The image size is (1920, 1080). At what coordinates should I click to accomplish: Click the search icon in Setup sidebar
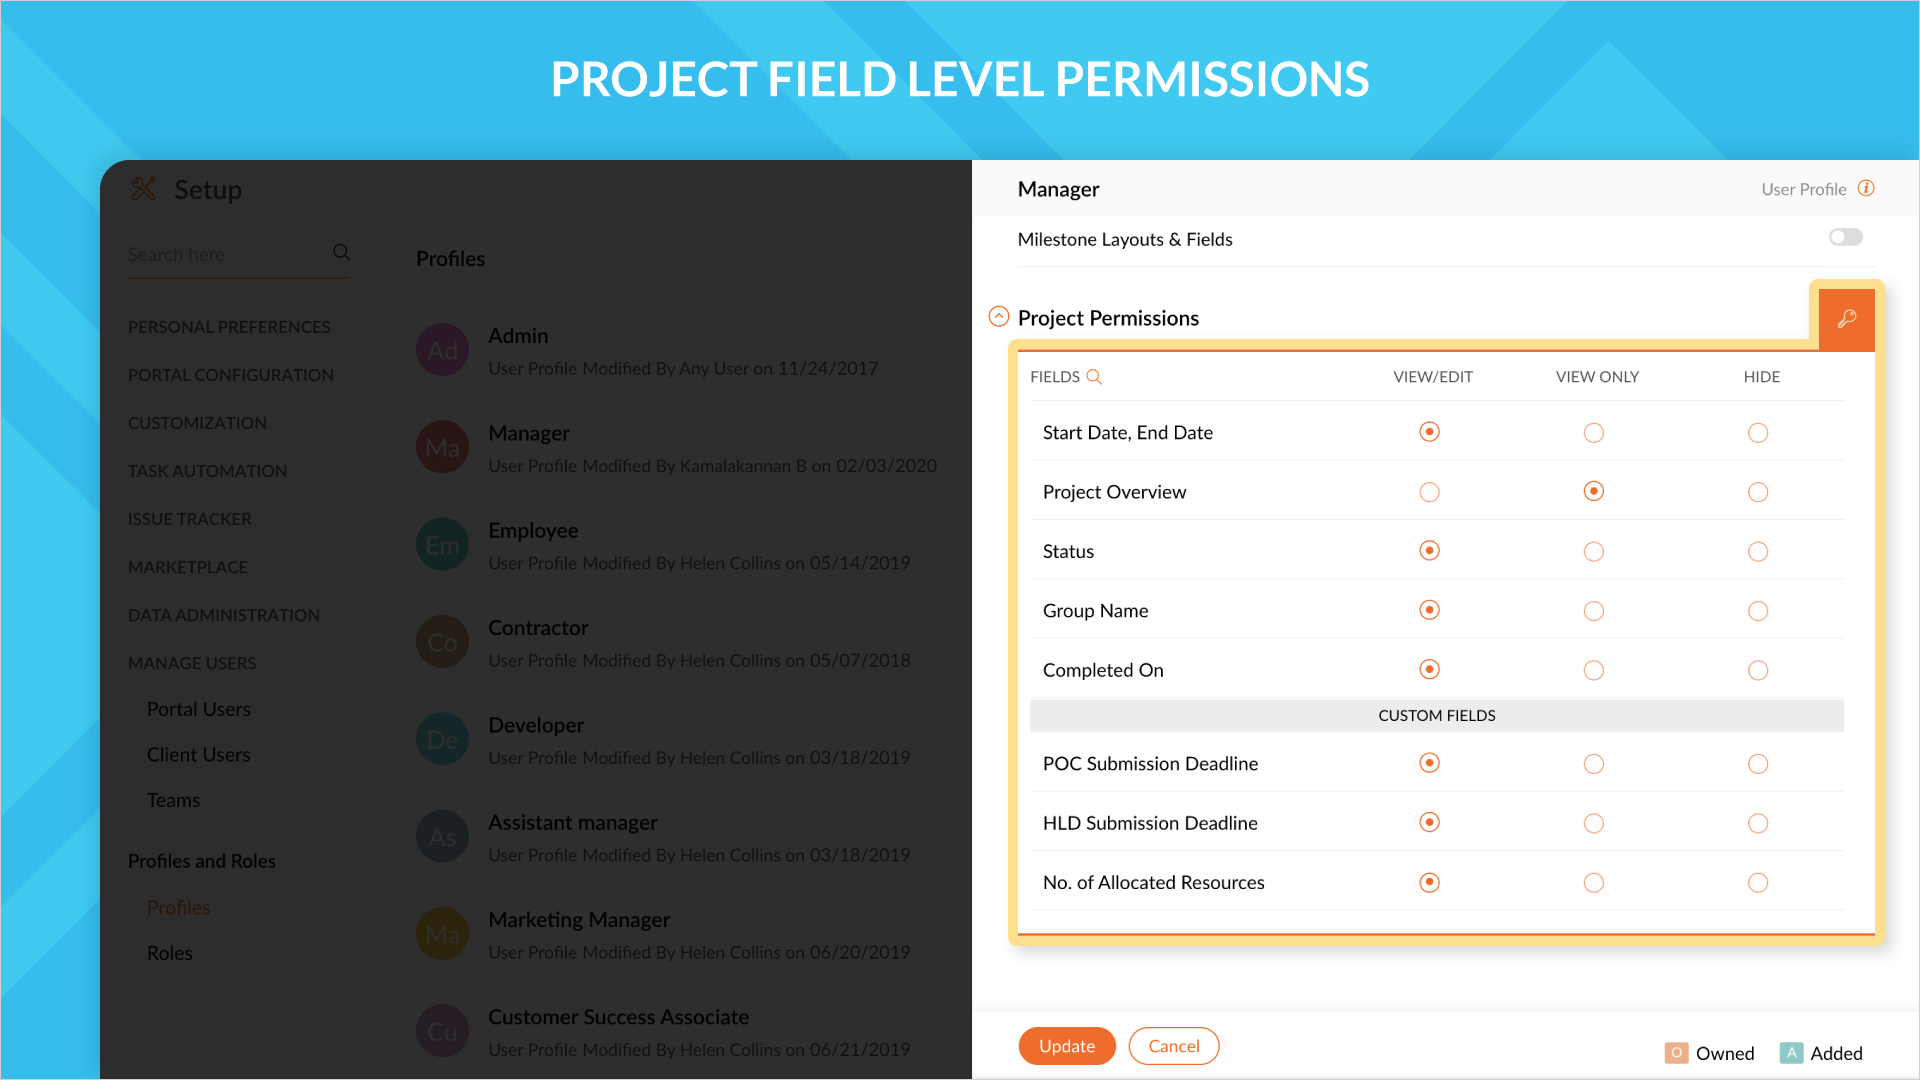[342, 252]
